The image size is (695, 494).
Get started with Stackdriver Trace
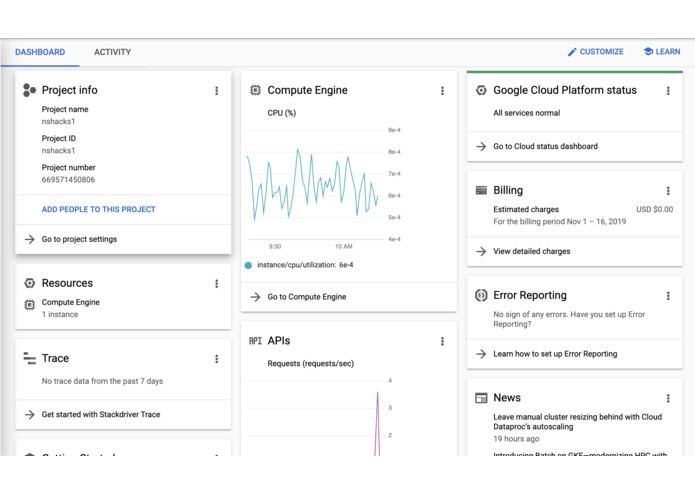pos(100,415)
